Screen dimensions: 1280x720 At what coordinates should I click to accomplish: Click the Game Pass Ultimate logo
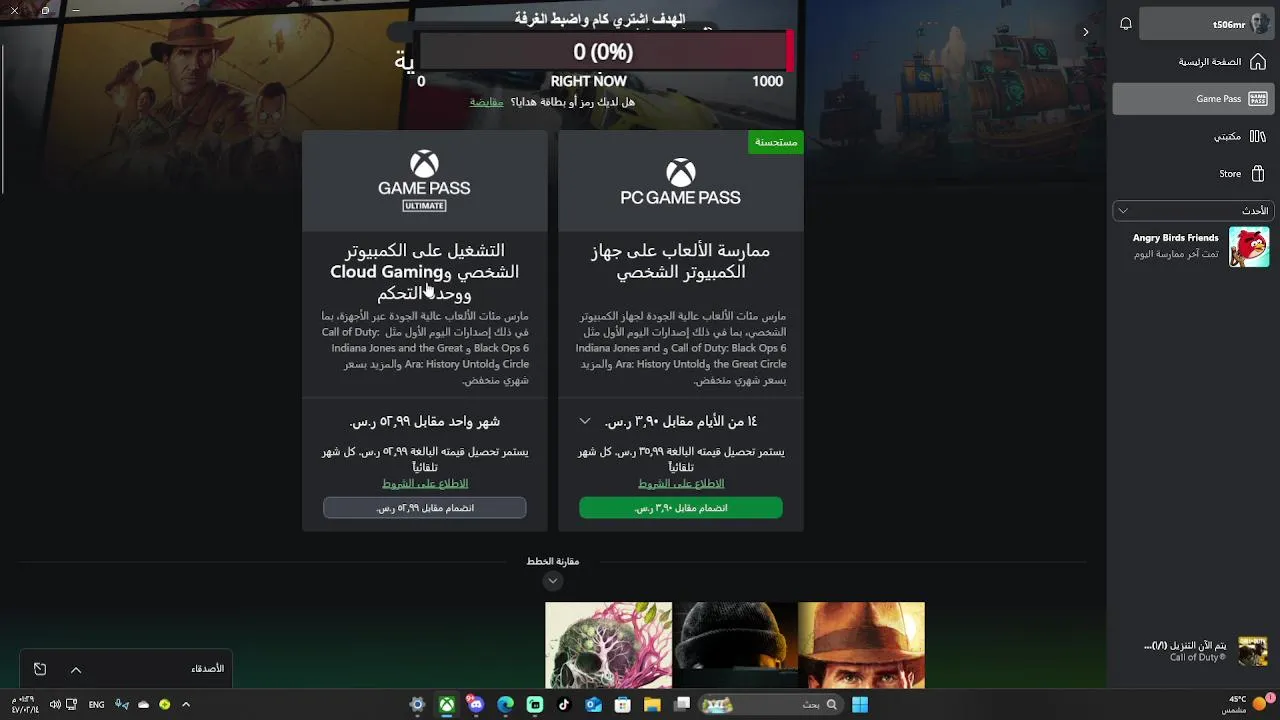[424, 181]
